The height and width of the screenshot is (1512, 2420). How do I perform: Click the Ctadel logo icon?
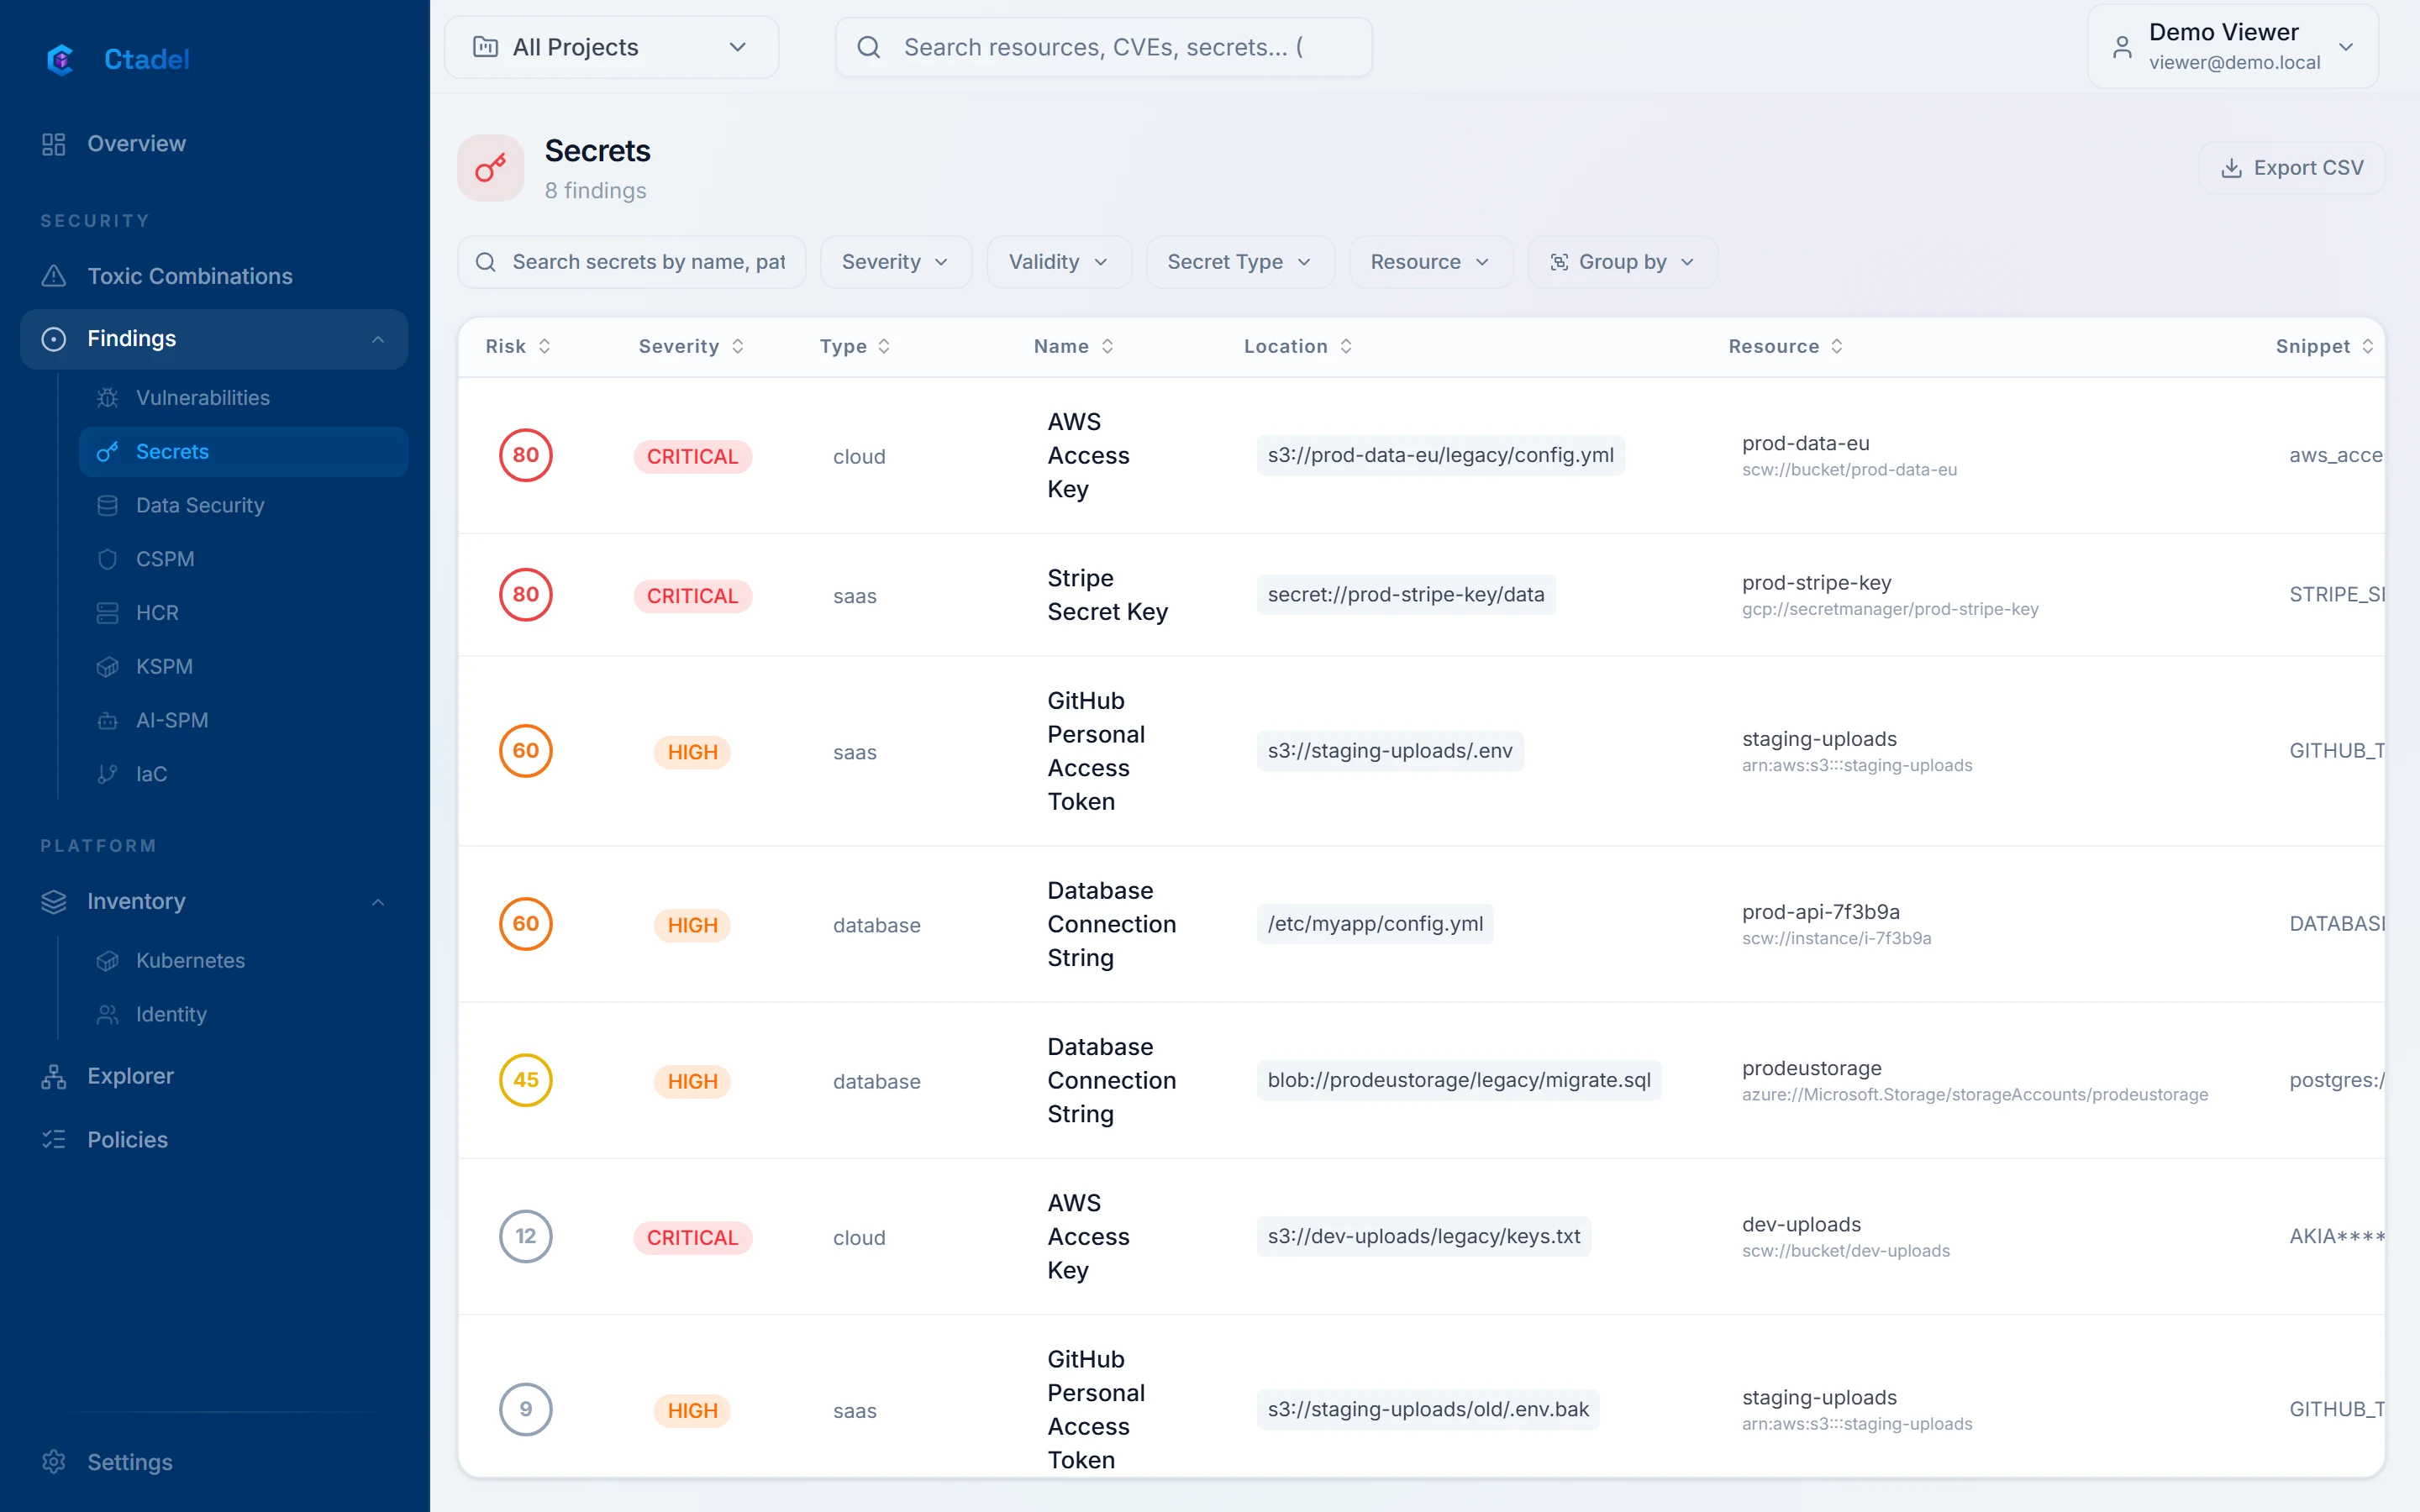pyautogui.click(x=61, y=59)
